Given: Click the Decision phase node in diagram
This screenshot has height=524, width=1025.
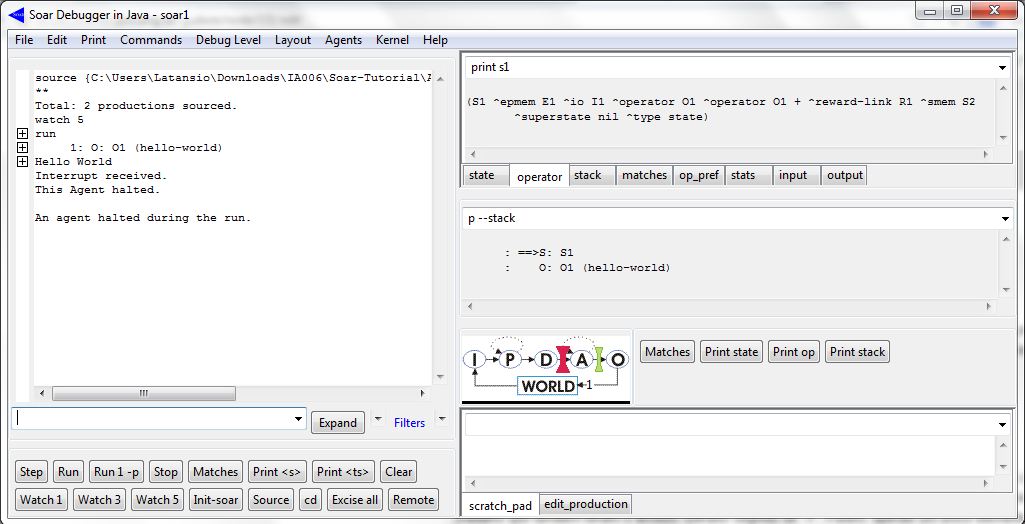Looking at the screenshot, I should coord(545,359).
